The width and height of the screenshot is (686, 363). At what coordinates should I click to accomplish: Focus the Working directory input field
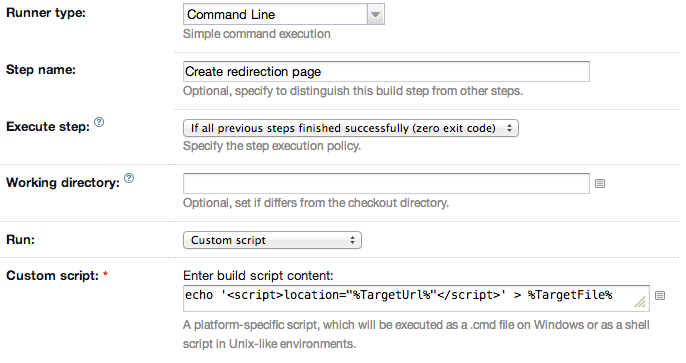click(x=386, y=184)
